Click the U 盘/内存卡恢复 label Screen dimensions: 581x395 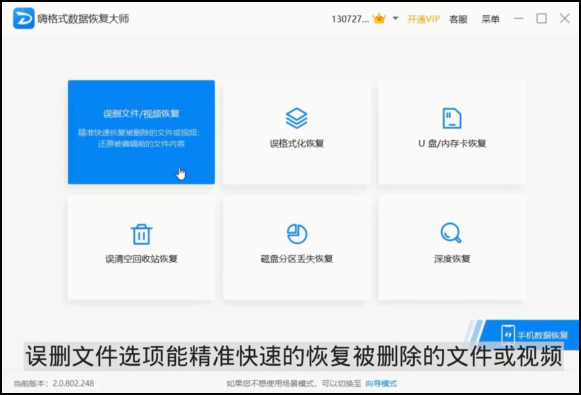pyautogui.click(x=452, y=143)
